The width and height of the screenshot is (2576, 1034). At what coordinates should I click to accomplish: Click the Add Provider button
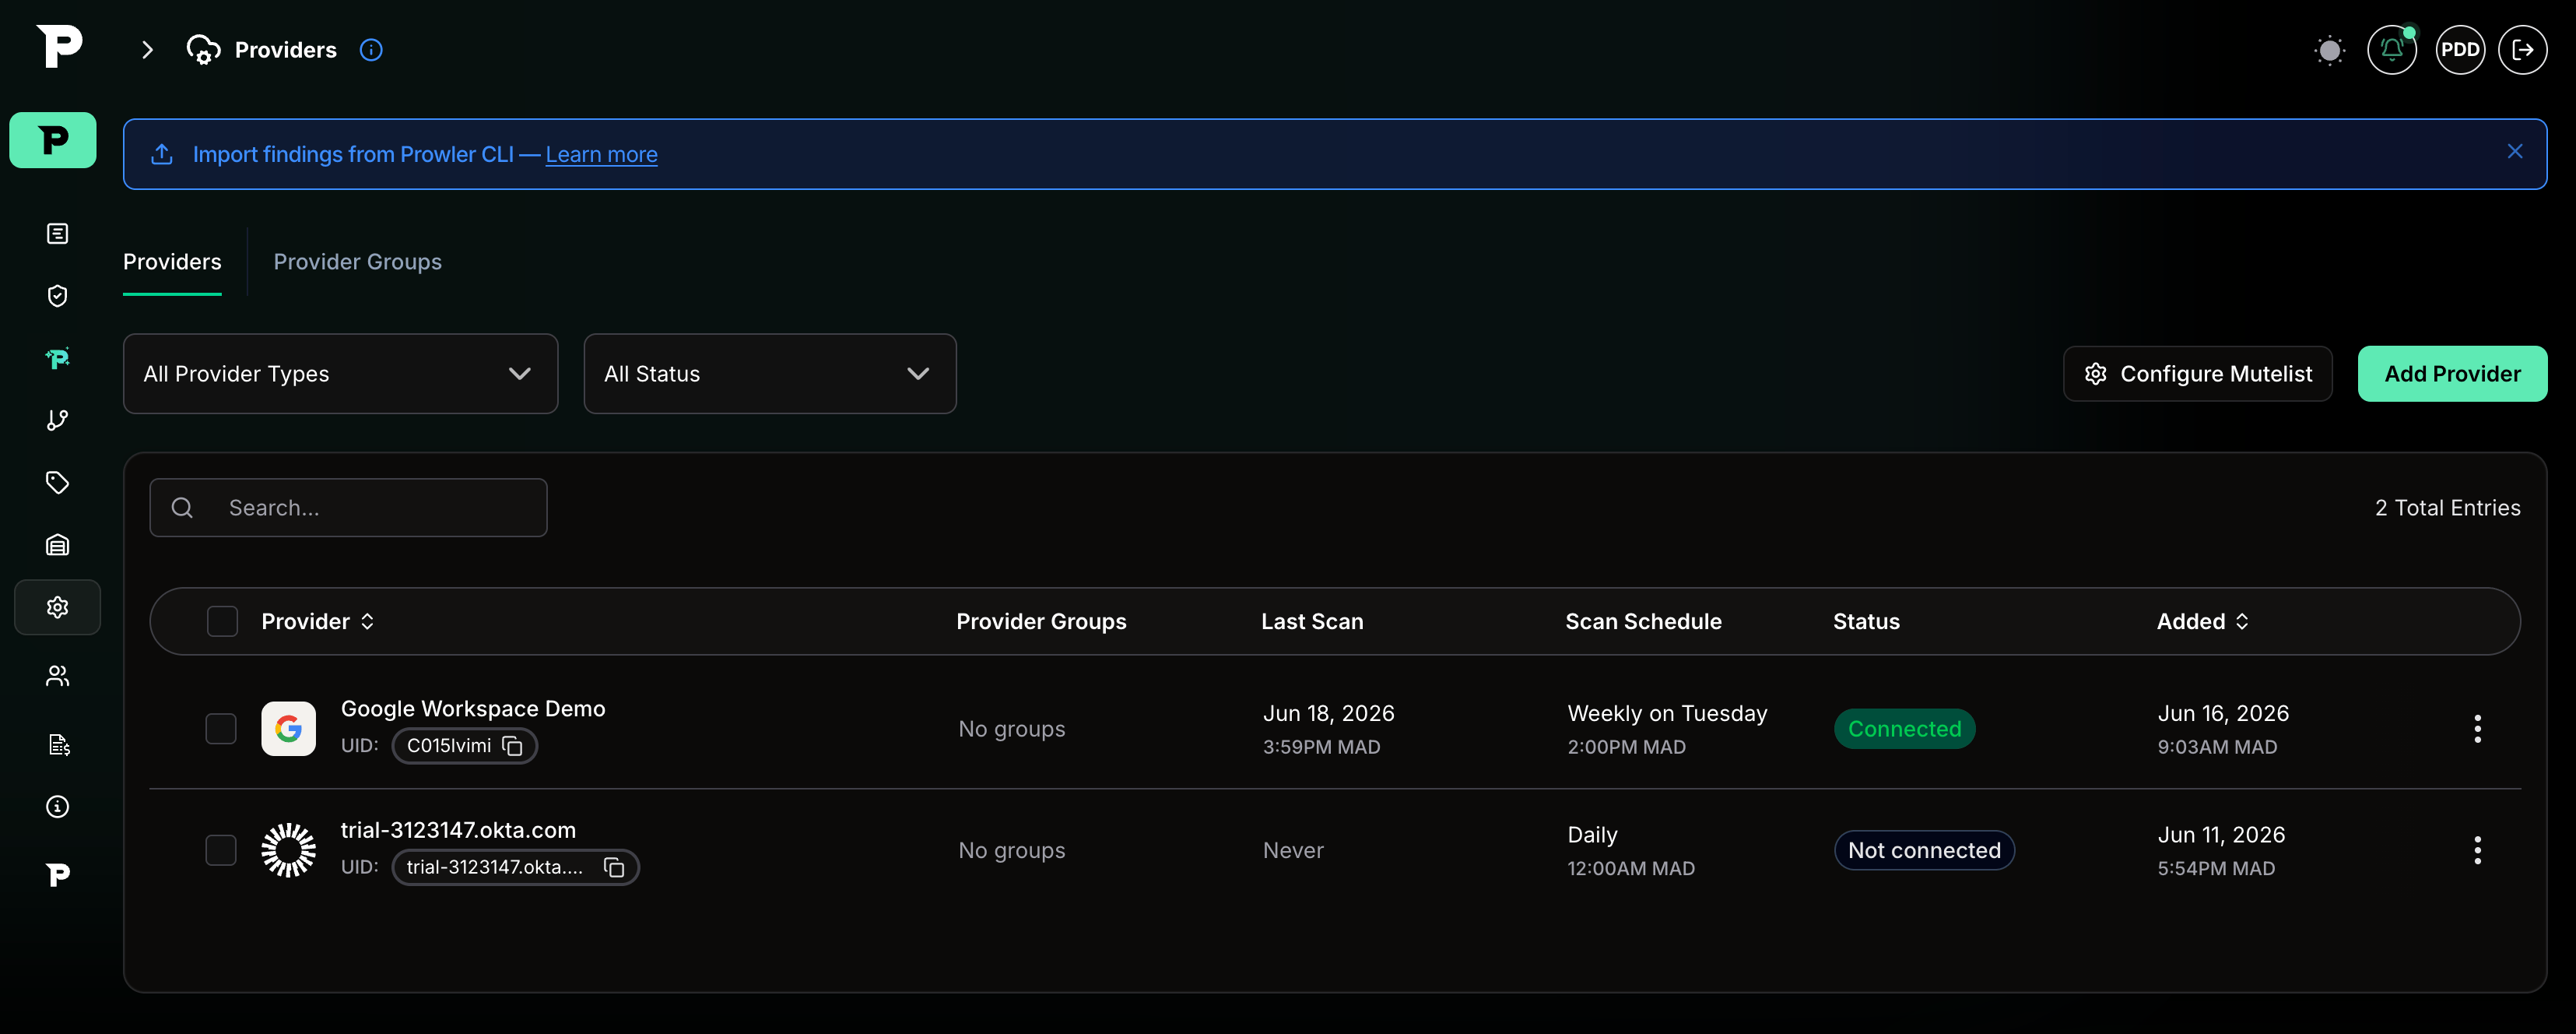coord(2452,374)
